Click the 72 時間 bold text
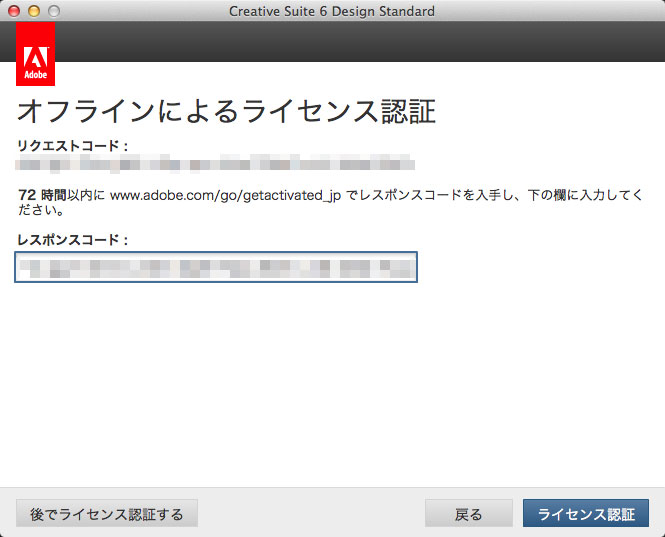Screen dimensions: 665x537 tap(42, 195)
